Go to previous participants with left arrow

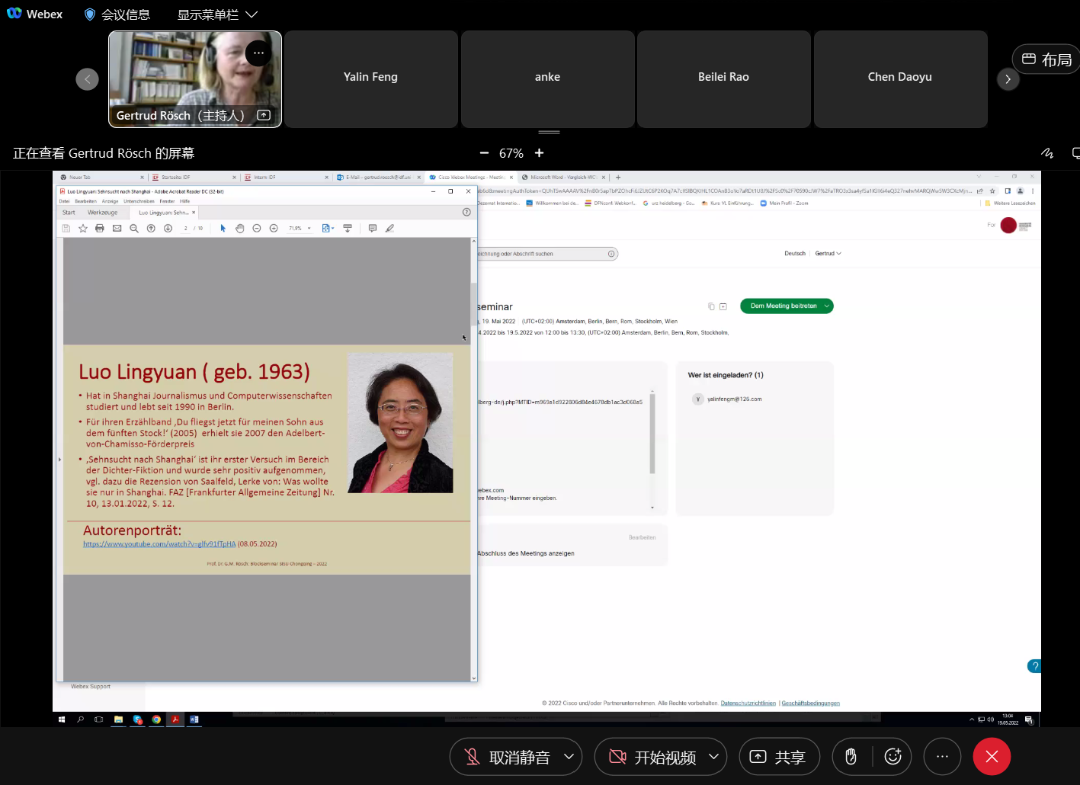[x=87, y=79]
